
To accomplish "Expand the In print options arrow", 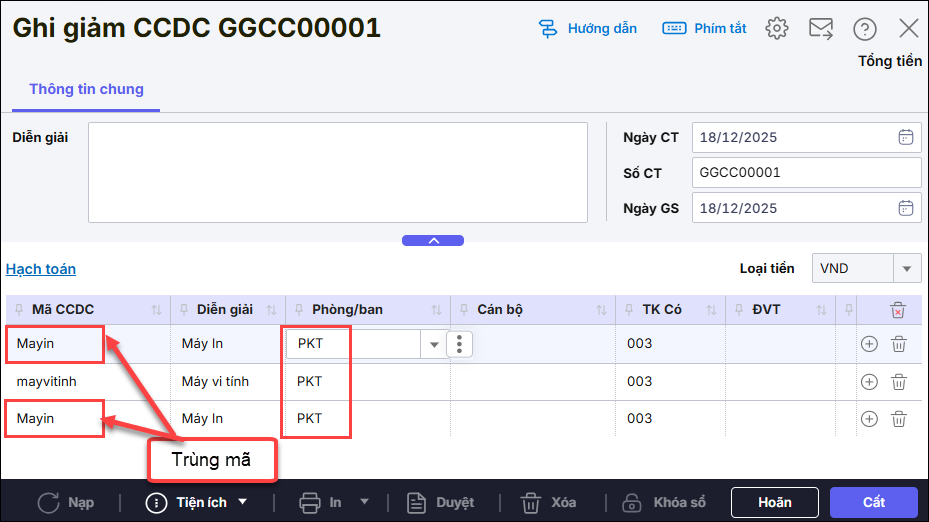I will tap(364, 502).
